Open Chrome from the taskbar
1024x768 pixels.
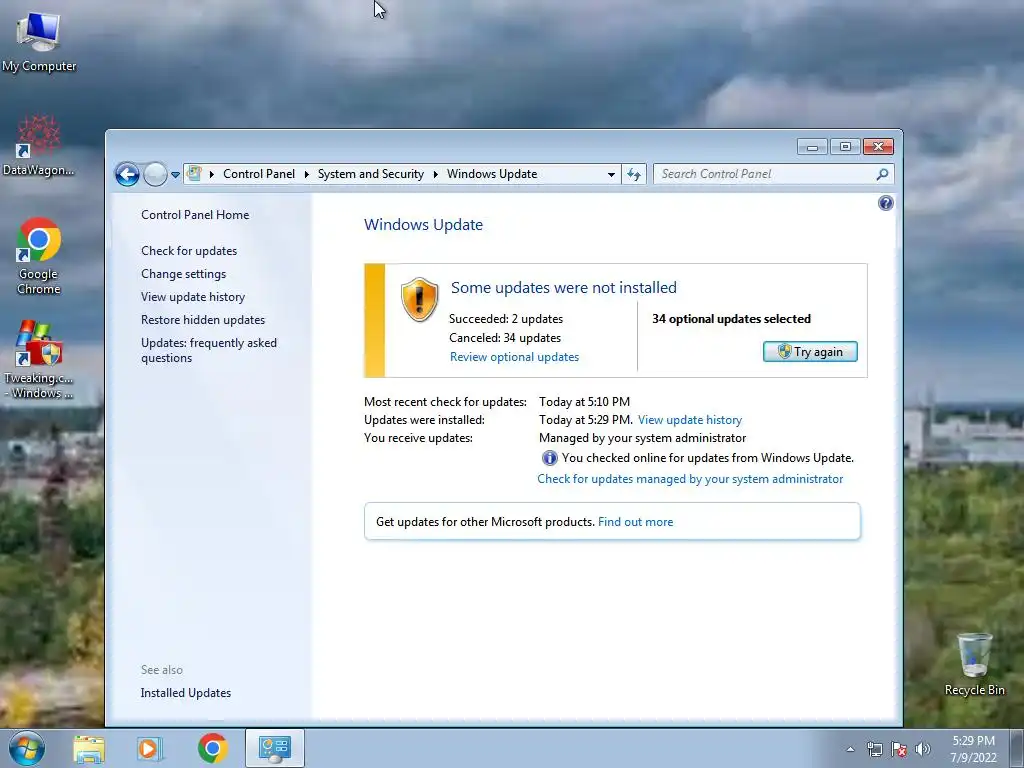click(x=212, y=748)
